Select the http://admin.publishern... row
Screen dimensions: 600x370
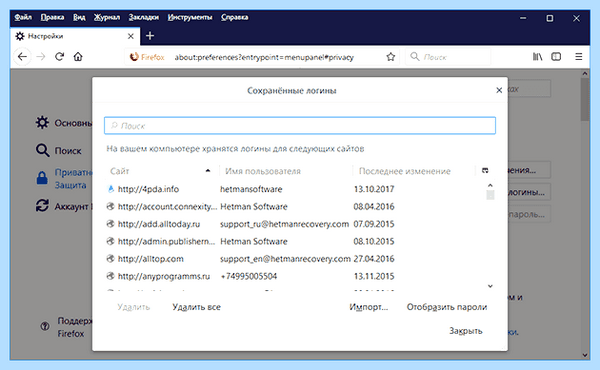pyautogui.click(x=296, y=241)
